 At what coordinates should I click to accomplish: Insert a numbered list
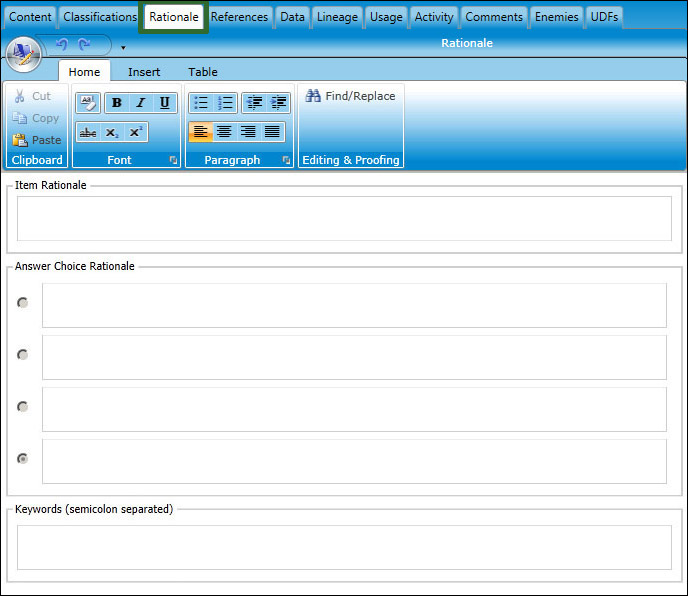[225, 103]
